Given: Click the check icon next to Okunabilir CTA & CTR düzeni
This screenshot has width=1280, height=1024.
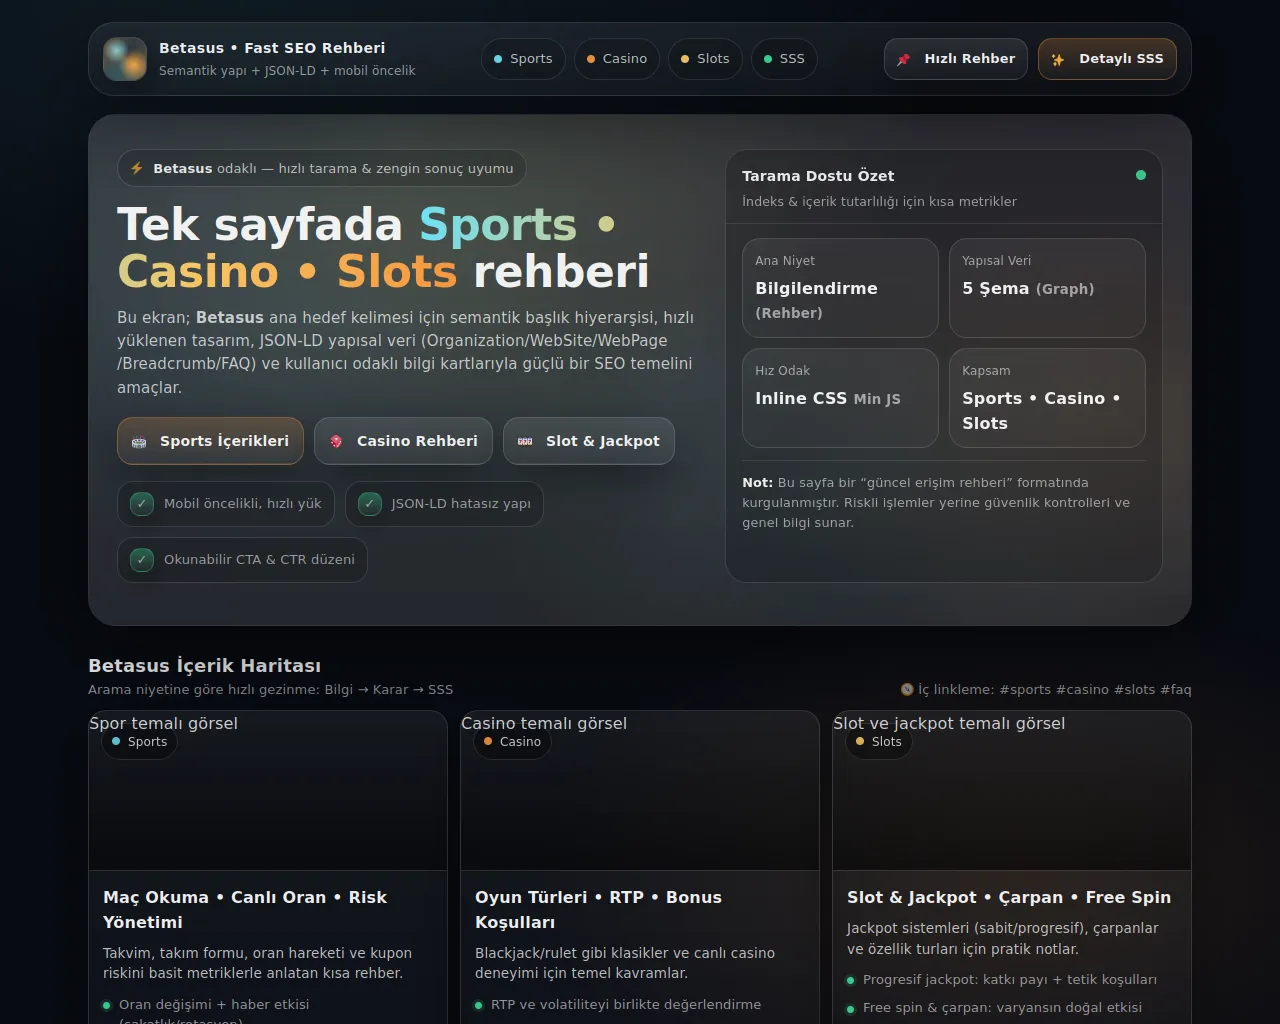Looking at the screenshot, I should tap(142, 560).
